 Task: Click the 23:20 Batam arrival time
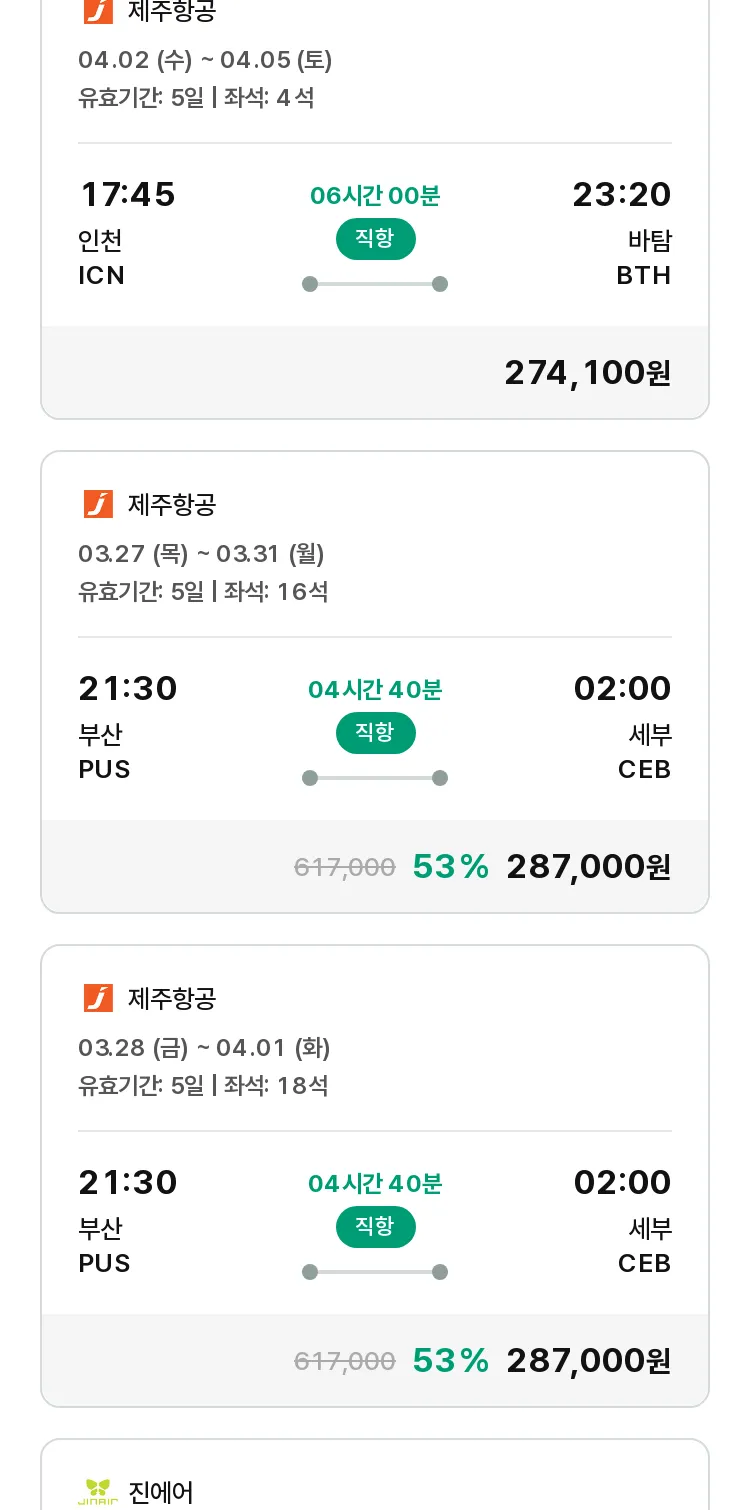[621, 195]
